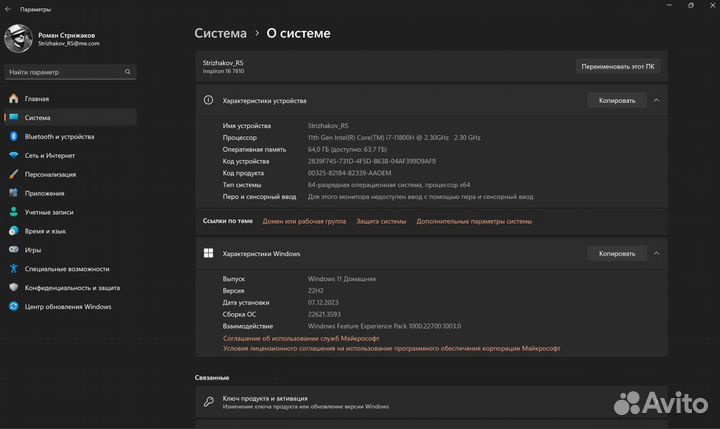Click the version value '22H2'
The image size is (720, 429).
point(315,291)
